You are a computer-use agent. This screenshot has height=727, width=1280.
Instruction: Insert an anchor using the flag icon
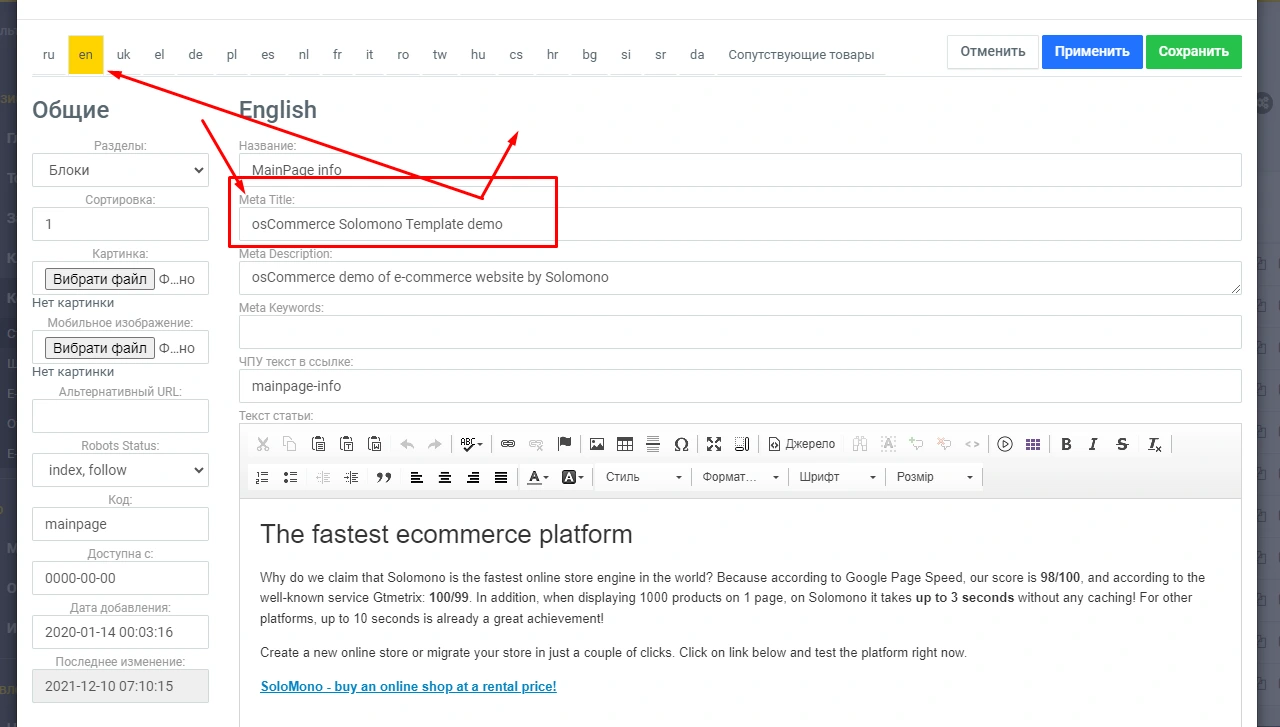[564, 444]
